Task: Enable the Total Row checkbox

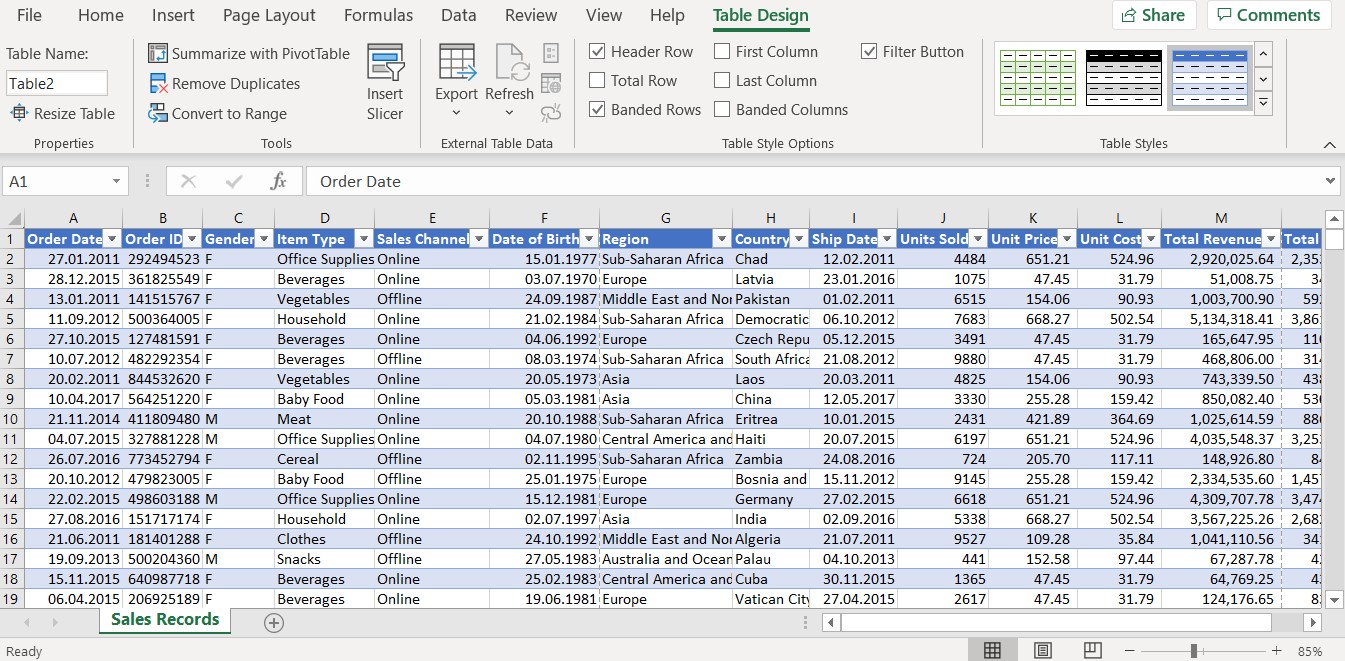Action: coord(597,81)
